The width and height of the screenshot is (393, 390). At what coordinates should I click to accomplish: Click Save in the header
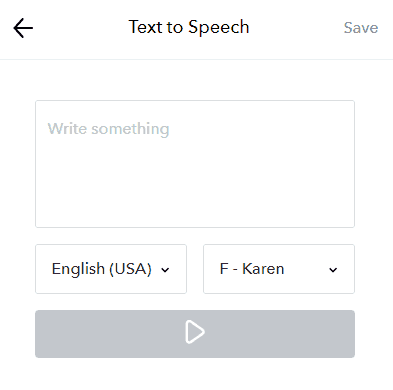pos(361,28)
